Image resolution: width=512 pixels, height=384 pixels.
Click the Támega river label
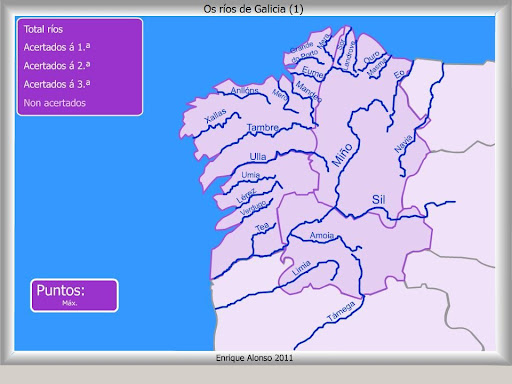(341, 311)
